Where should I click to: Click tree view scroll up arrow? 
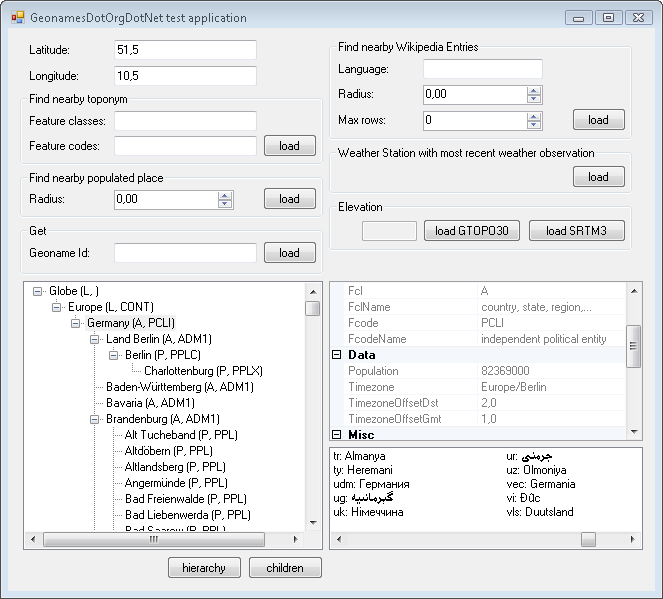tap(313, 292)
